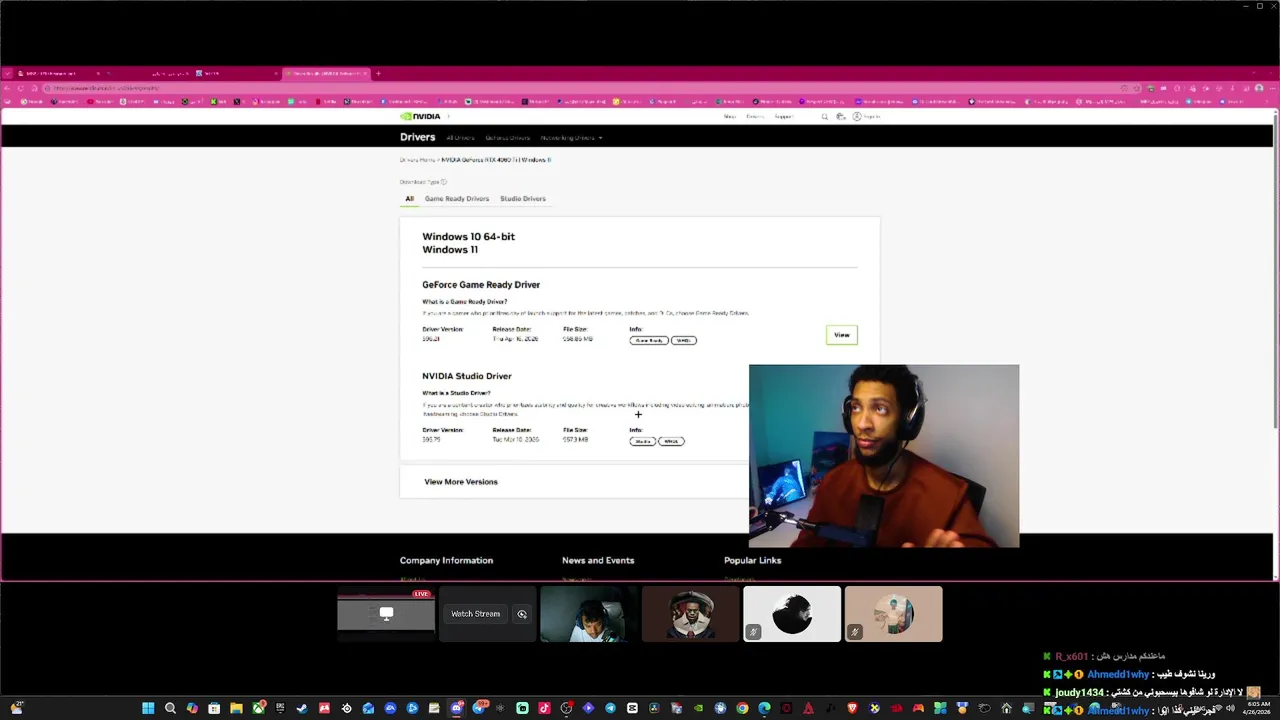Select the All download type tab
The height and width of the screenshot is (720, 1280).
coord(409,199)
